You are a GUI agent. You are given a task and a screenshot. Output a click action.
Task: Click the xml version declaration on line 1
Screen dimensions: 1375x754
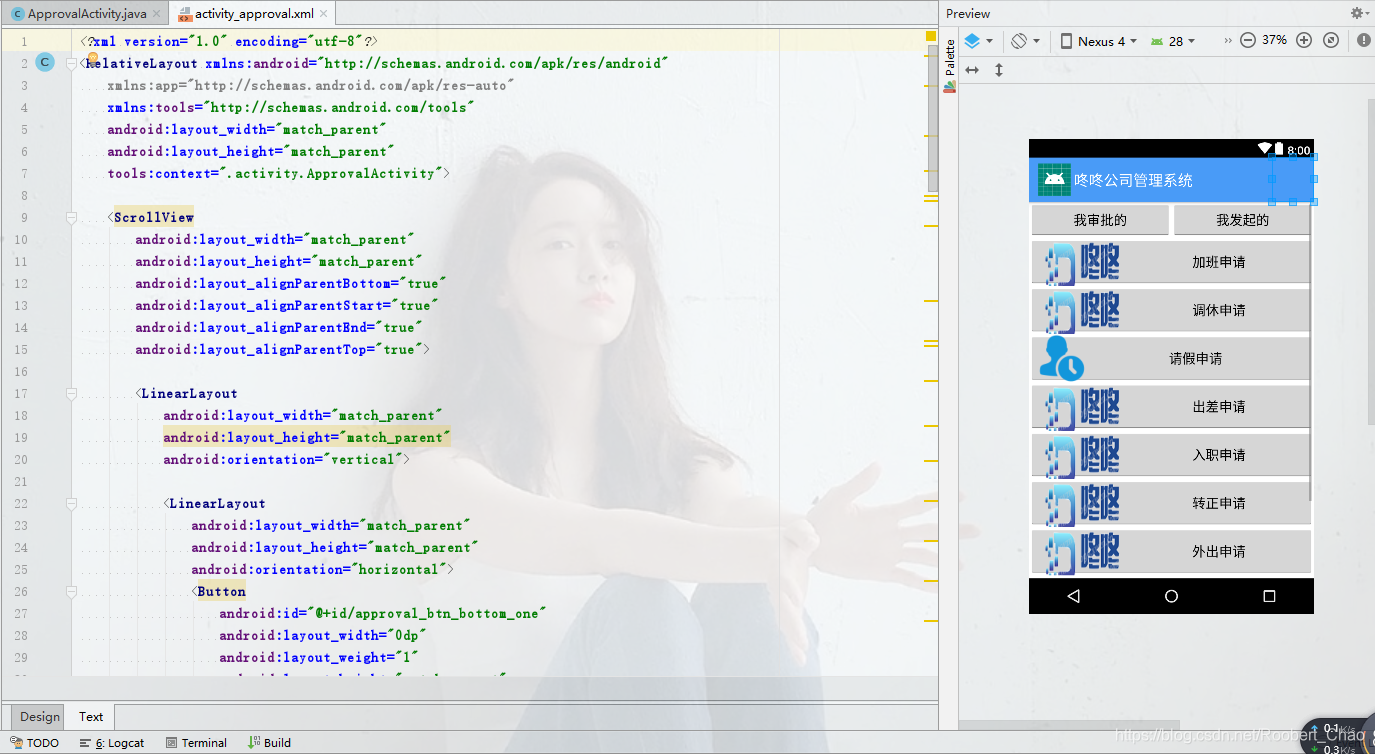pos(231,41)
